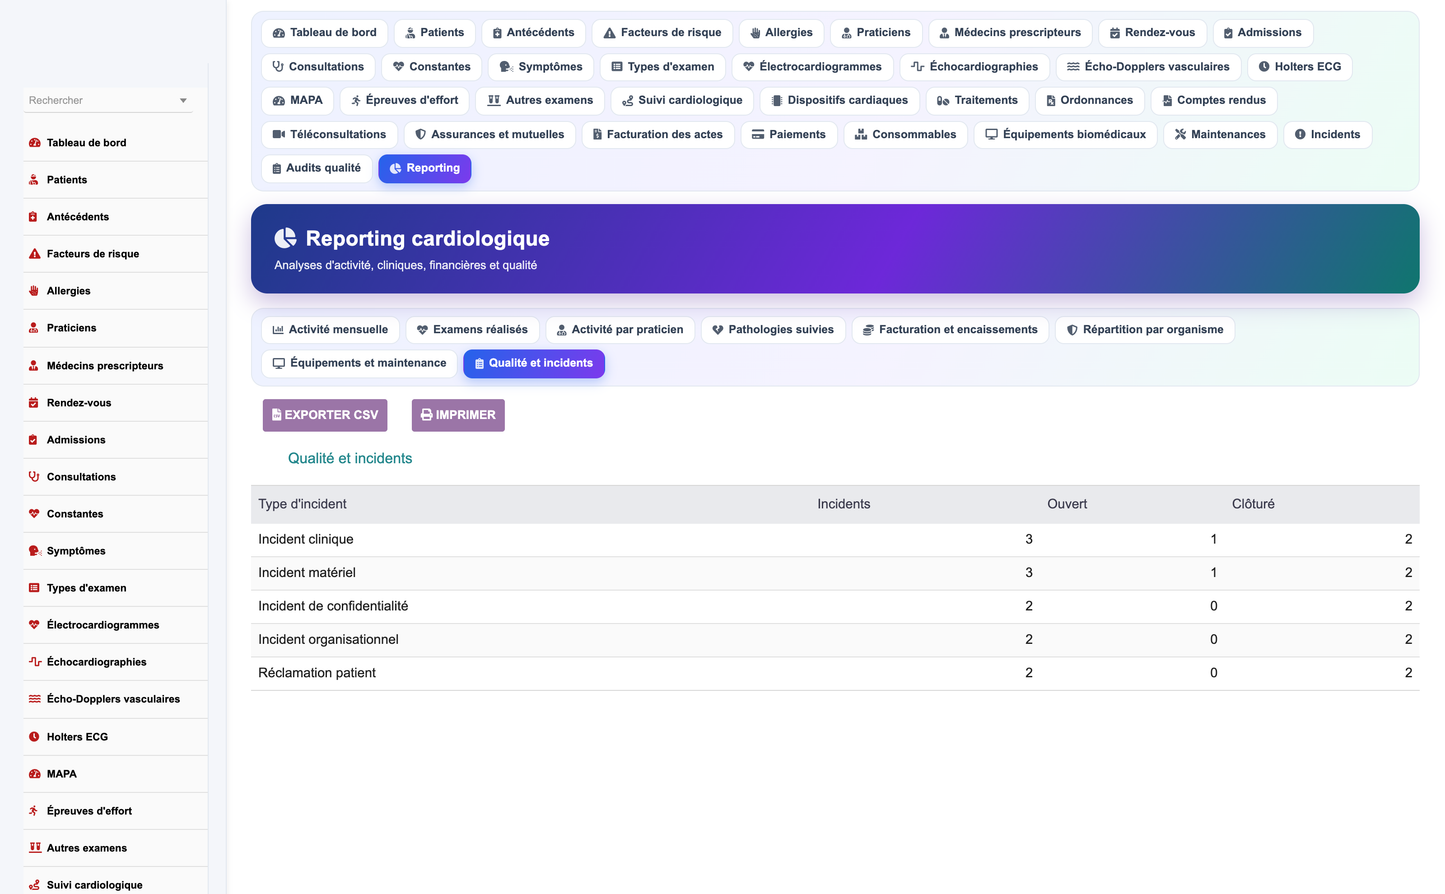
Task: Click the Rendez-vous calendar icon in sidebar
Action: (x=34, y=403)
